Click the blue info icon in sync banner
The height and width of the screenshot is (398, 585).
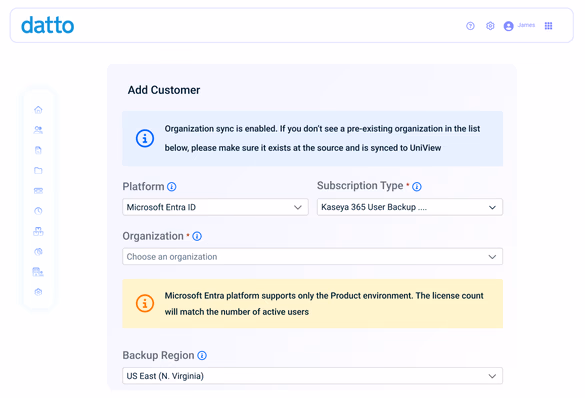(x=145, y=138)
